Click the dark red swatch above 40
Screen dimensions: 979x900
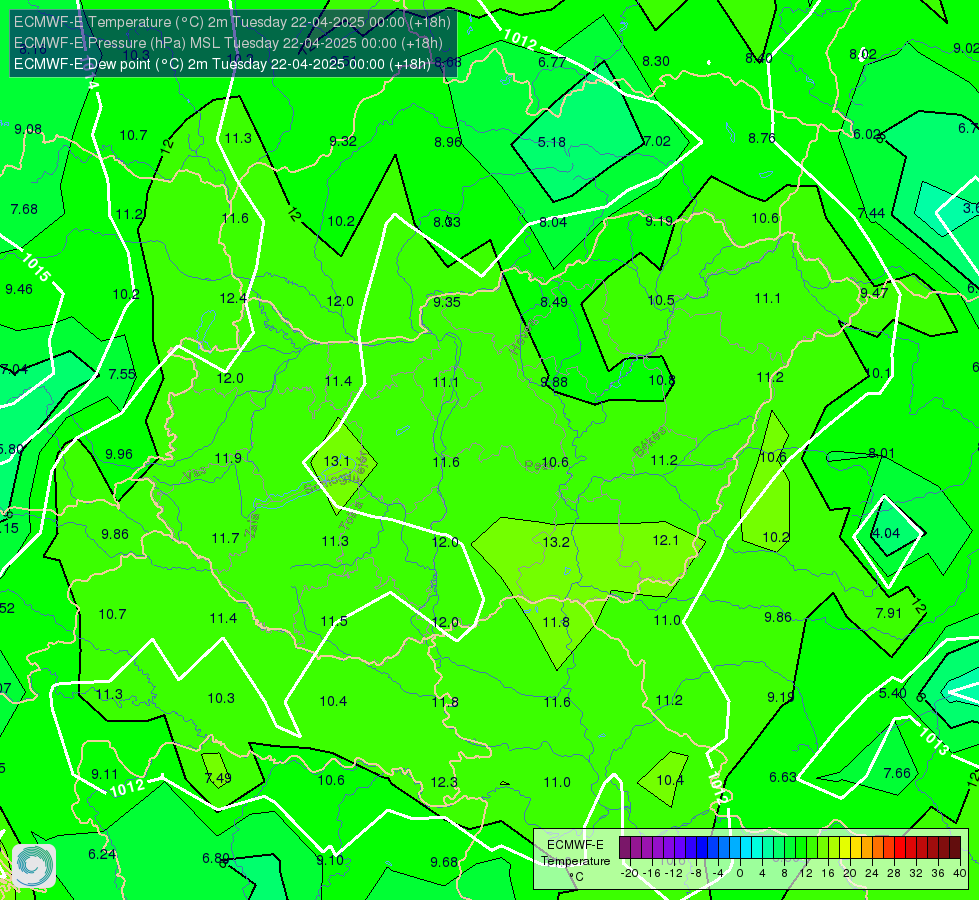click(x=955, y=848)
